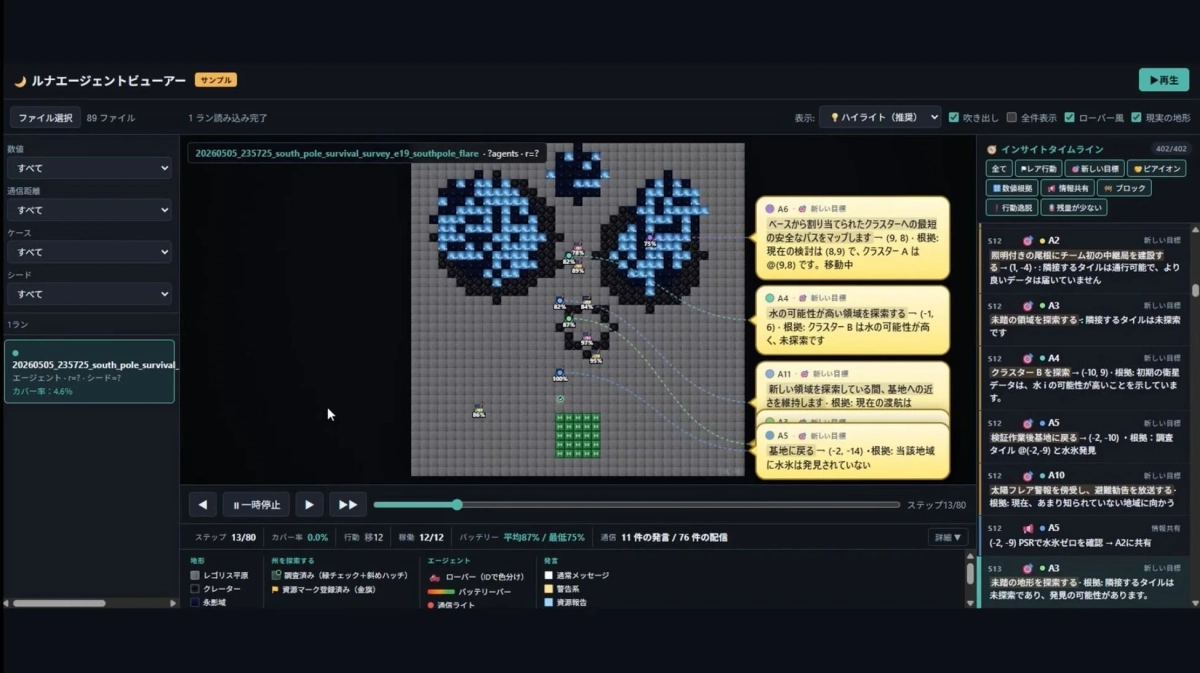The height and width of the screenshot is (673, 1200).
Task: Click the target icon on A10 entry
Action: pos(1027,475)
